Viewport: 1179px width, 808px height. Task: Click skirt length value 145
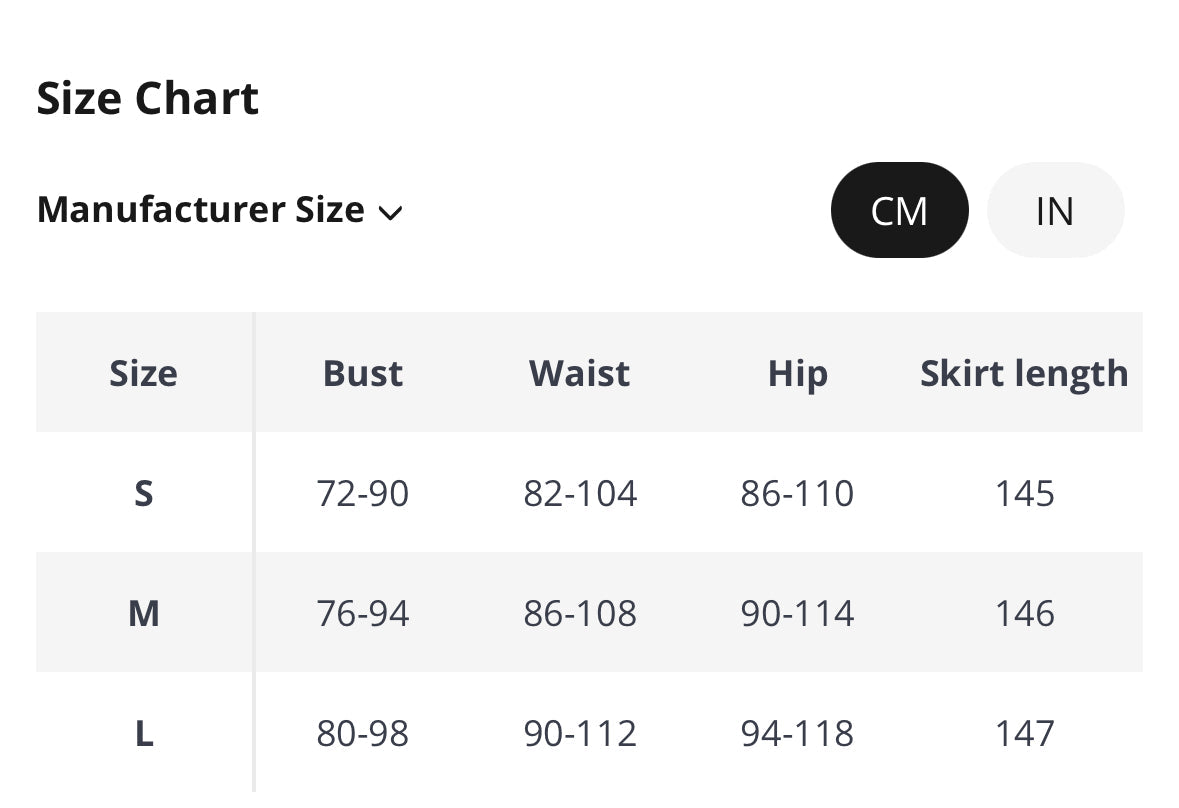[1024, 493]
